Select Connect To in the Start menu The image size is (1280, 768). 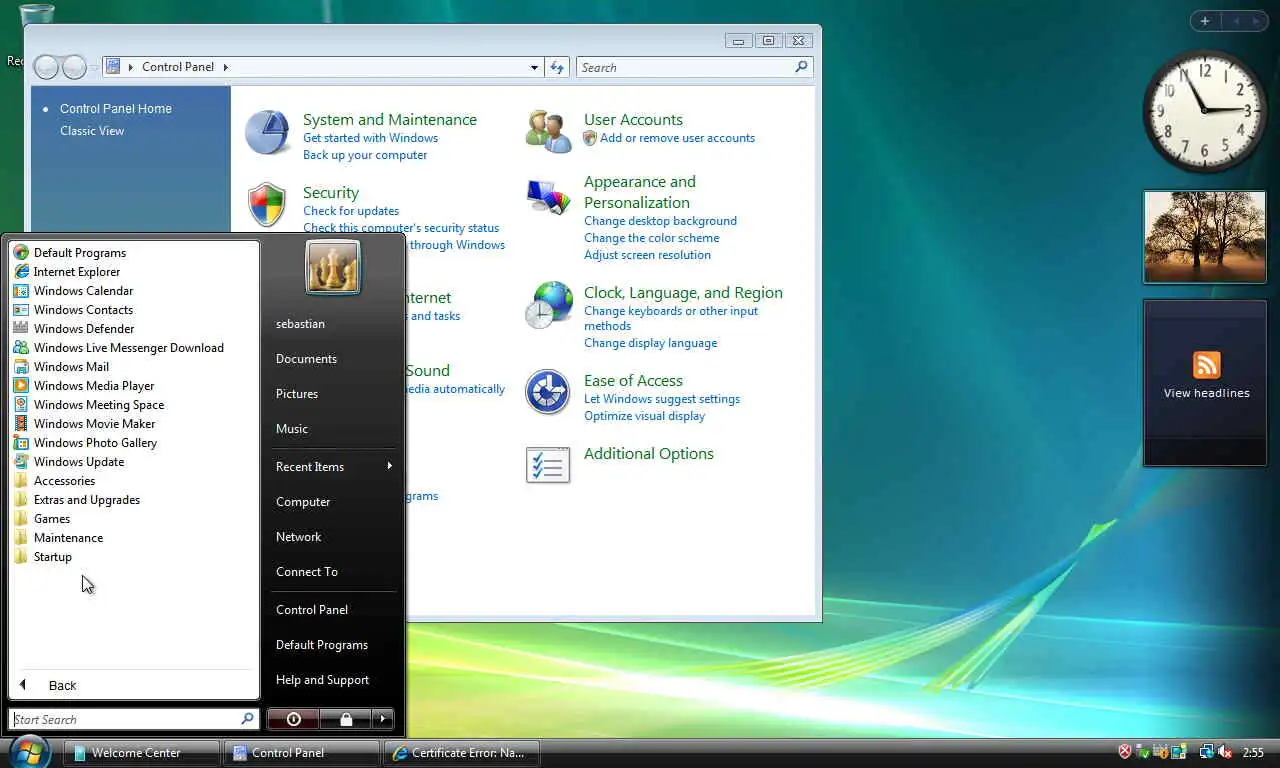click(307, 572)
